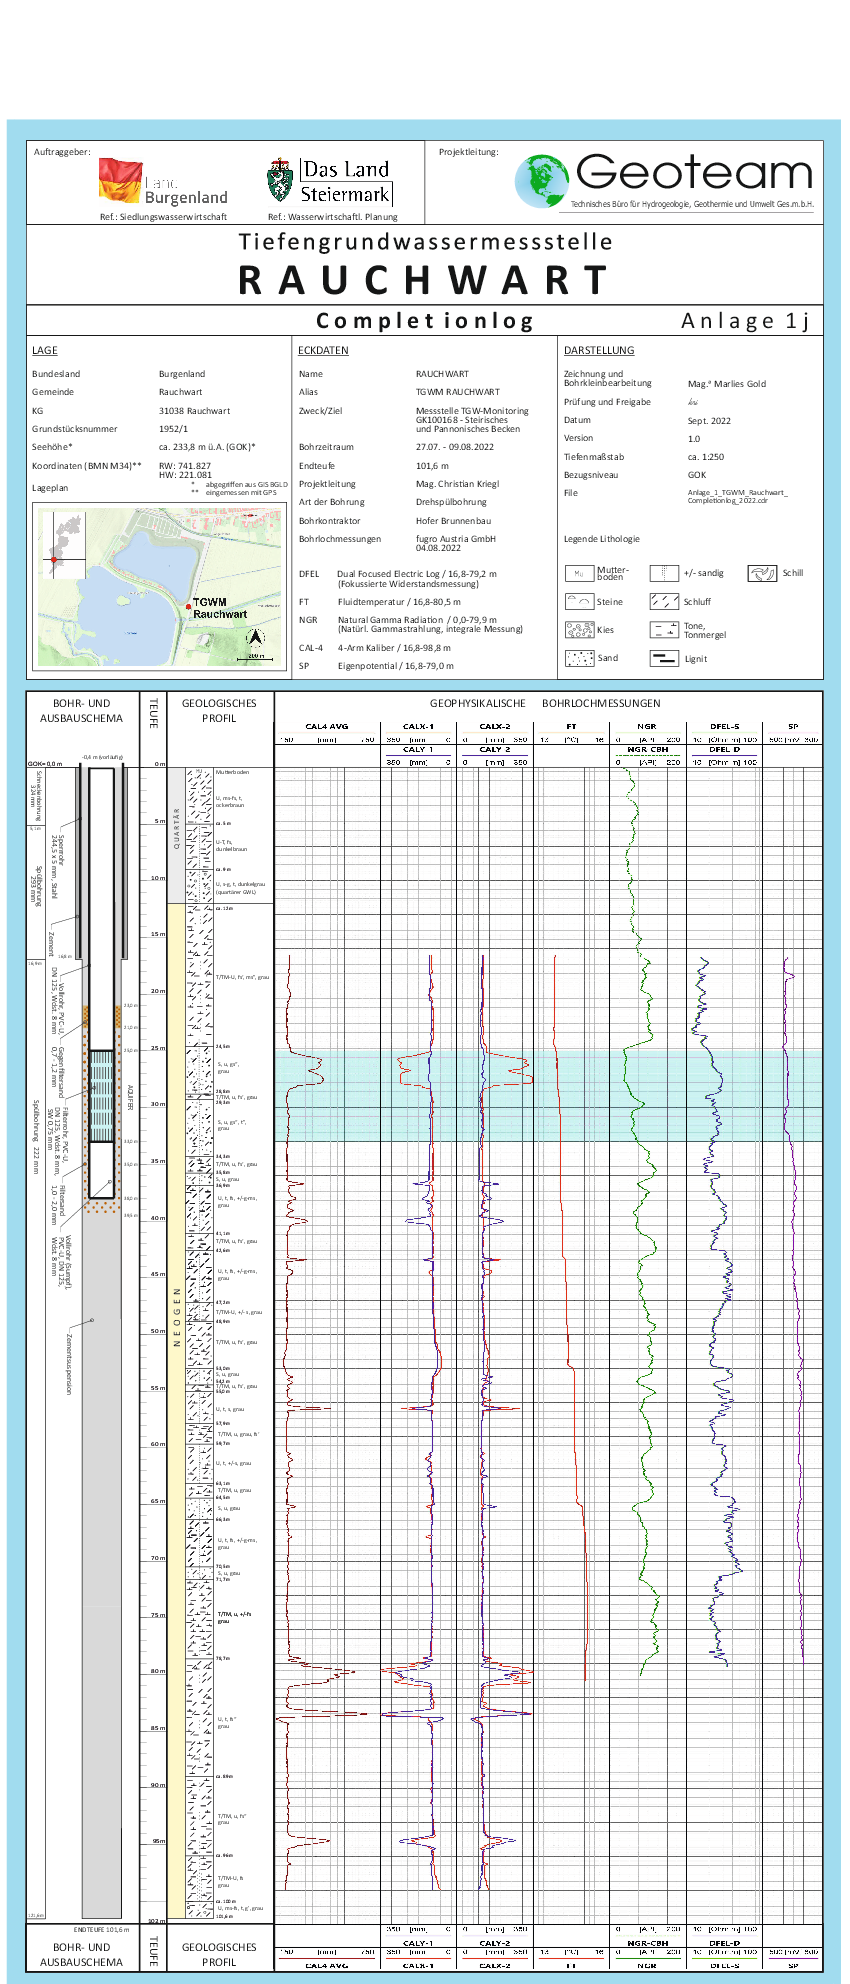Select the Lignit legend symbol
The height and width of the screenshot is (1984, 850).
coord(664,658)
